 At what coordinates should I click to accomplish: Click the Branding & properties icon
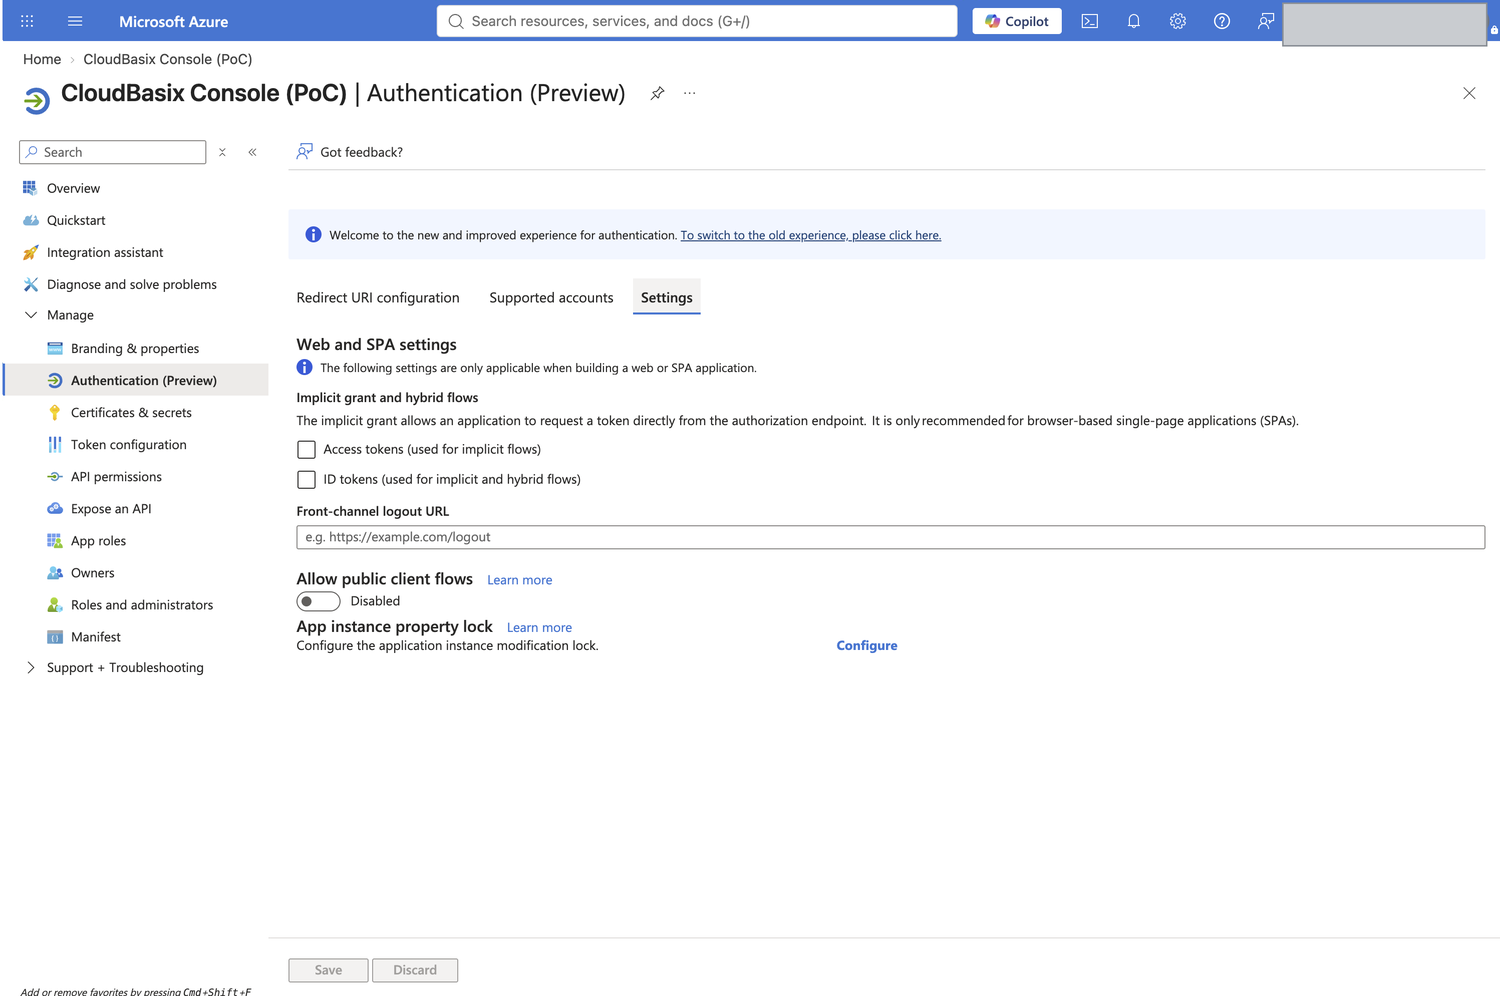coord(55,348)
